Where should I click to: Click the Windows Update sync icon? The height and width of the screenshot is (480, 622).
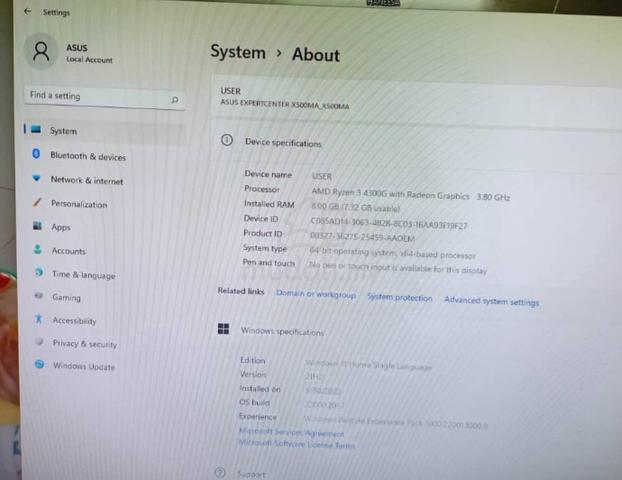pyautogui.click(x=39, y=364)
